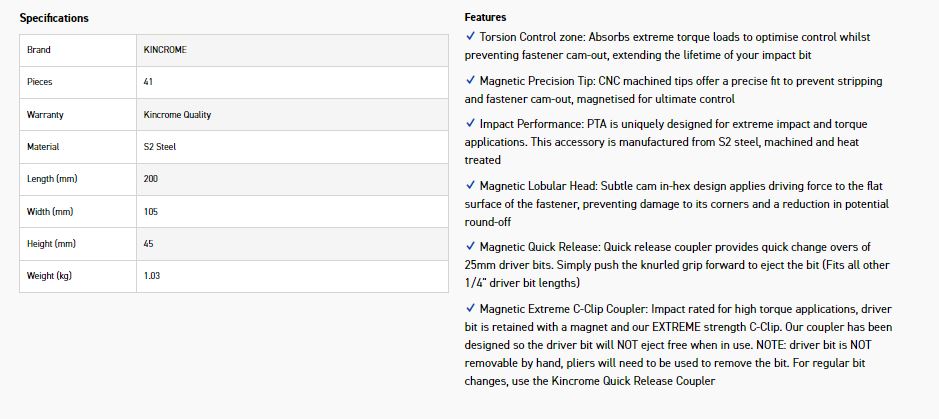
Task: Click the checkmark beside Magnetic Extreme C-Clip Coupler
Action: (x=470, y=309)
